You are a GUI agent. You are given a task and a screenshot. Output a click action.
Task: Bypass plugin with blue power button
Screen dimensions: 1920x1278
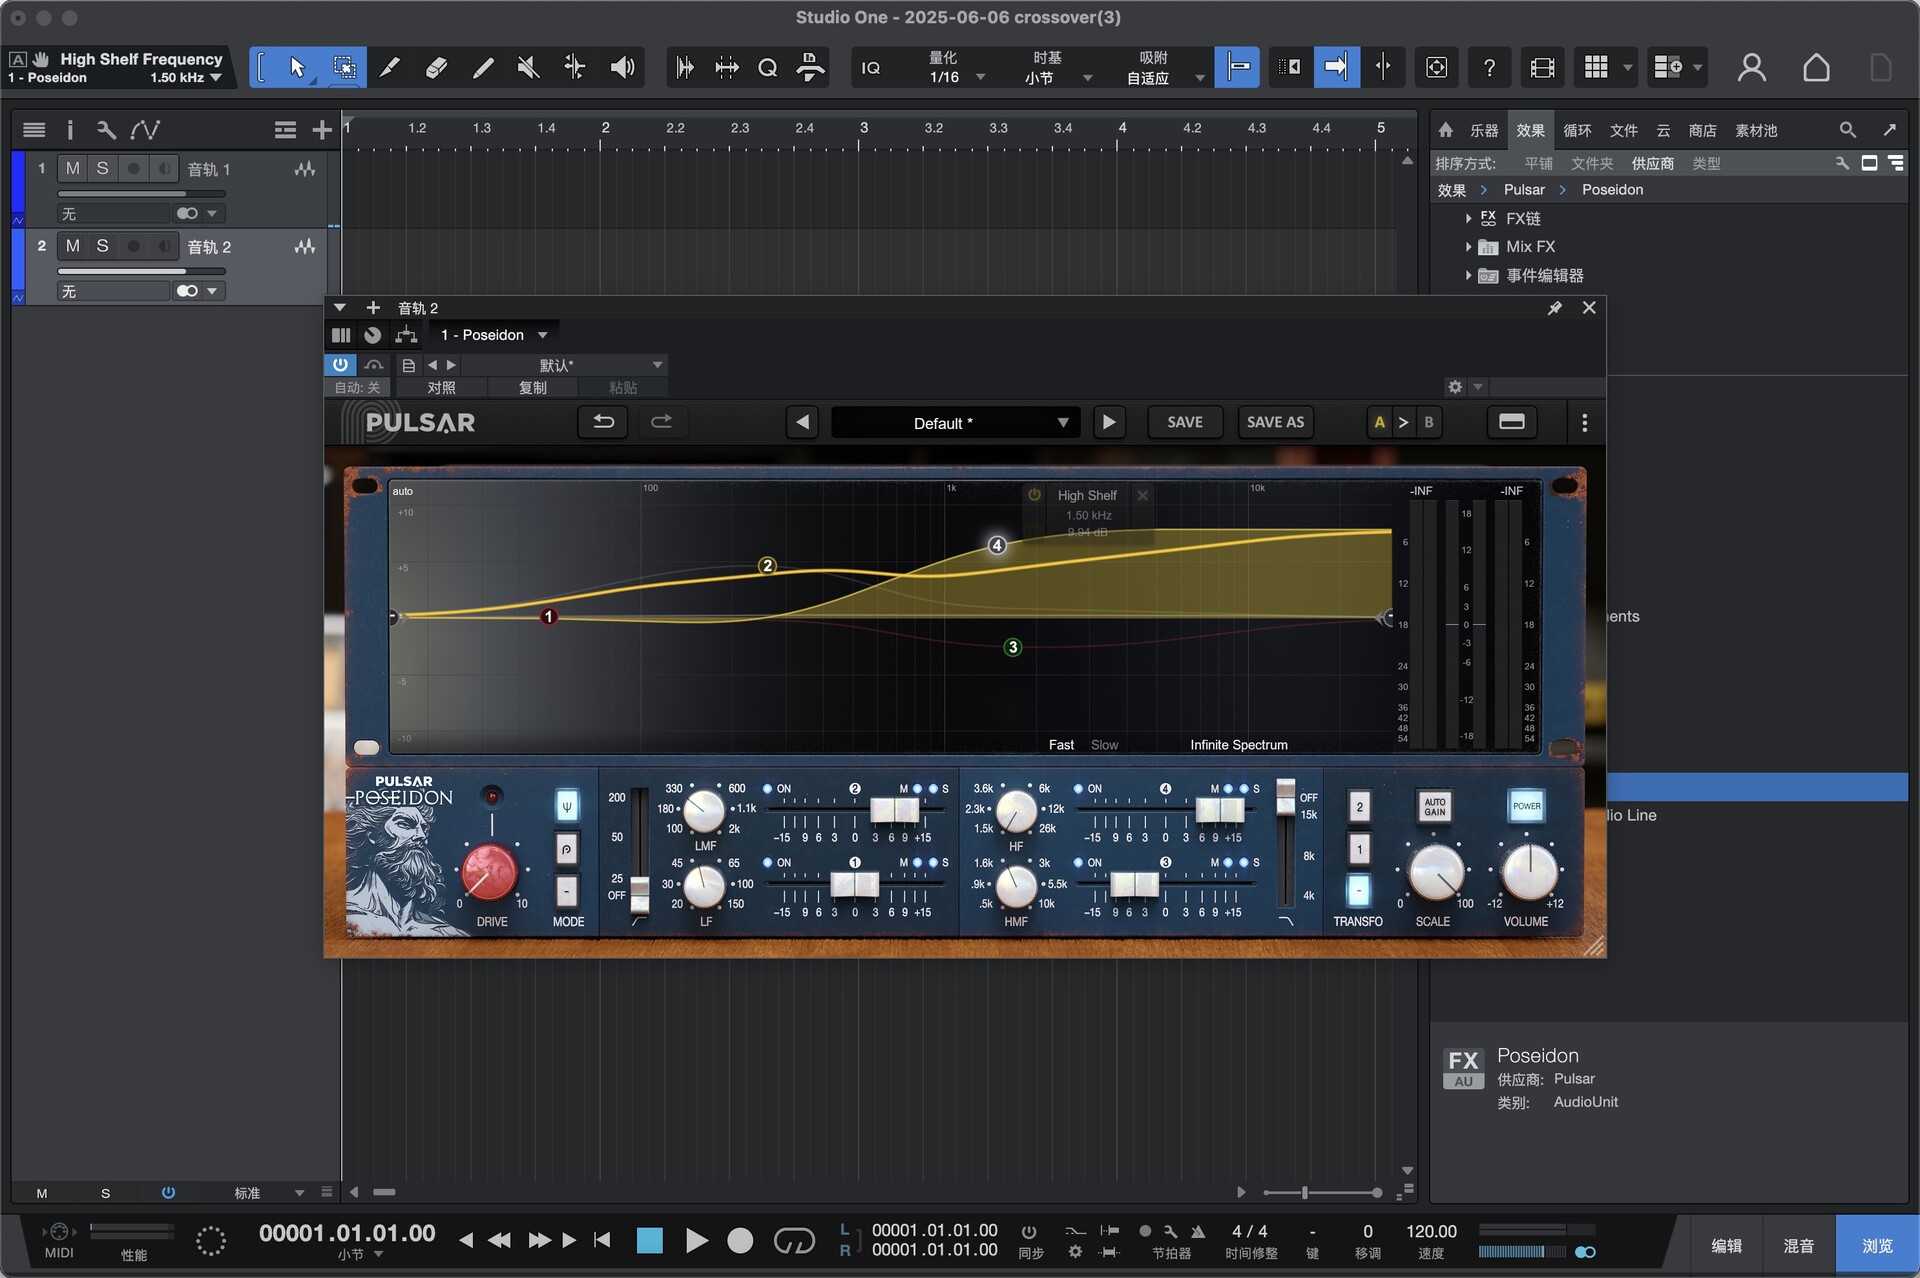click(340, 365)
